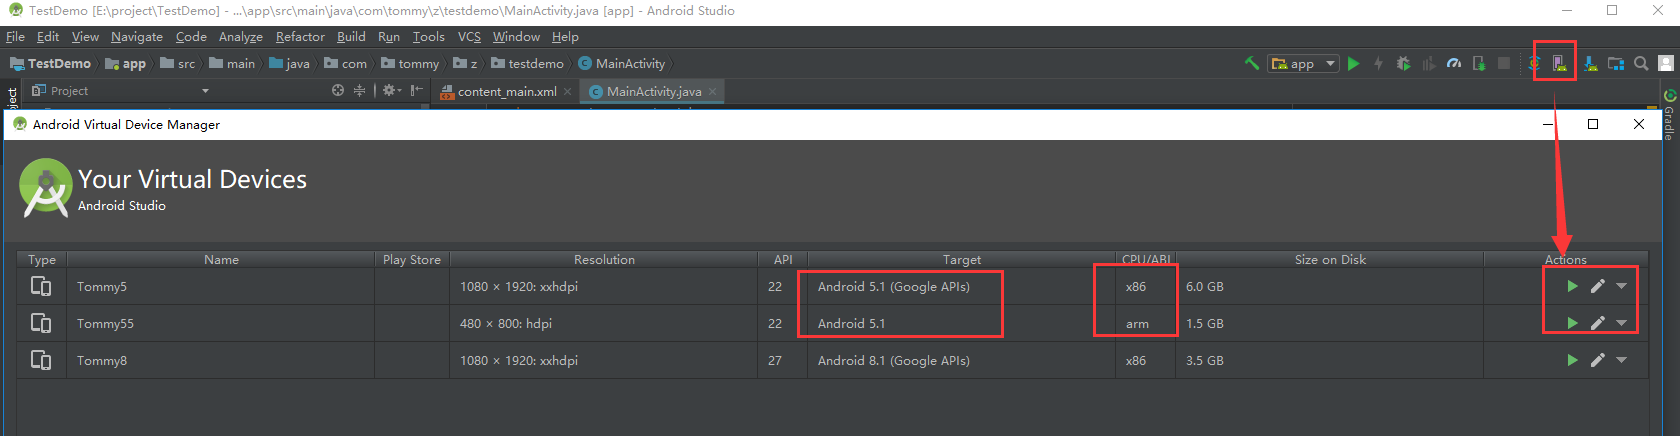Open the Analyze menu
The height and width of the screenshot is (436, 1680).
click(241, 37)
